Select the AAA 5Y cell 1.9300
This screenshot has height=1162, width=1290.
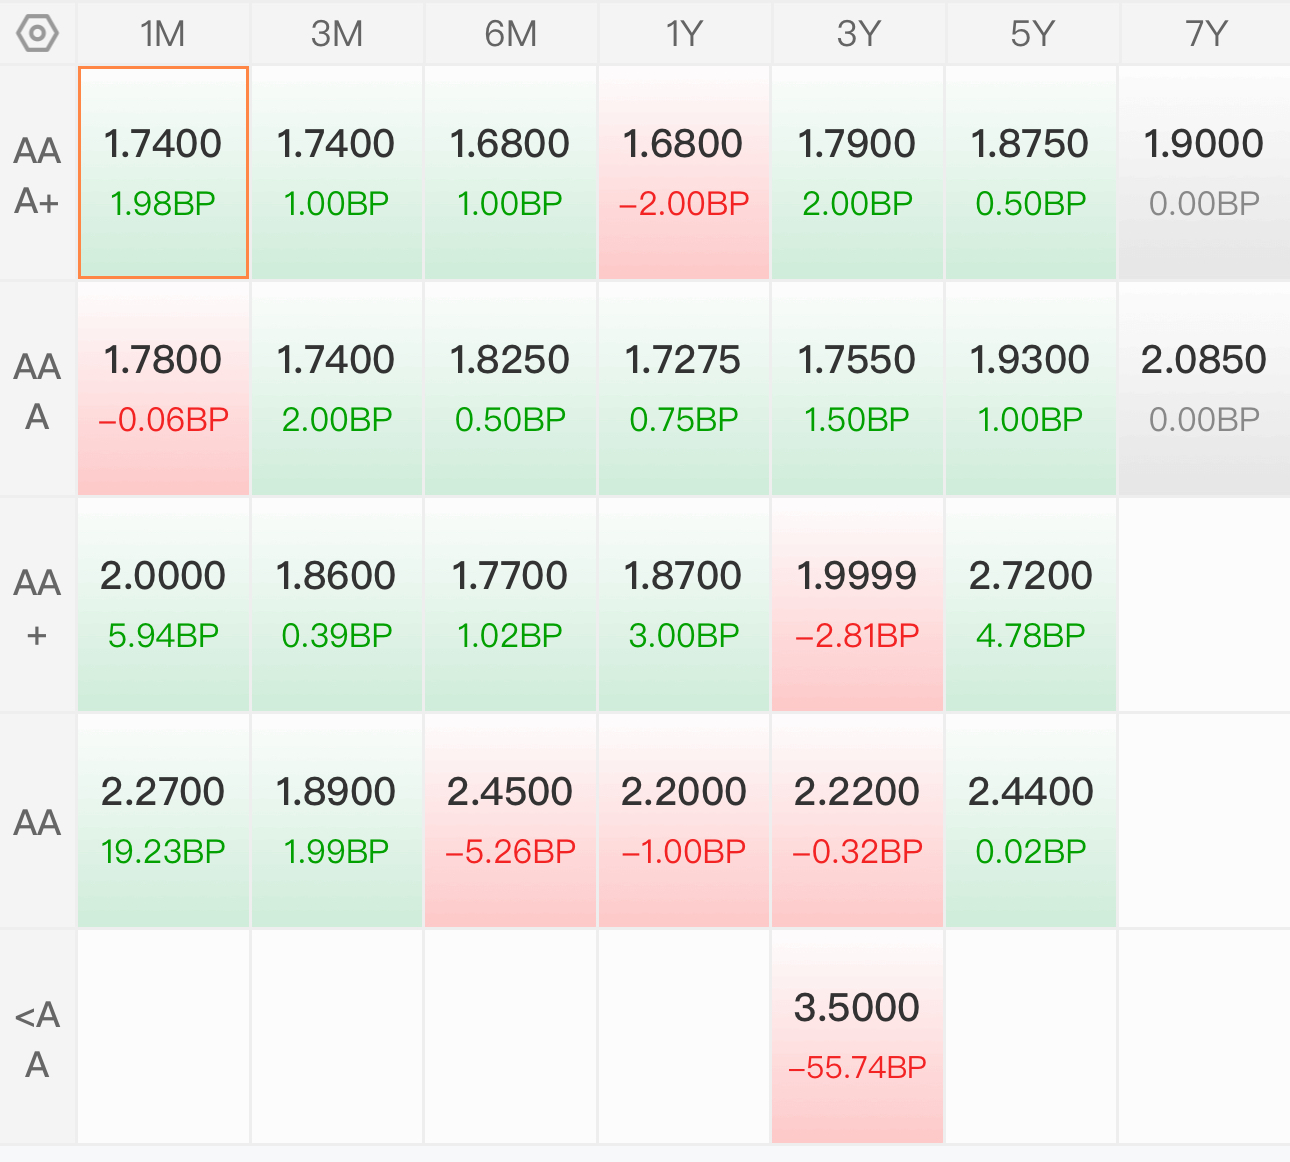1031,389
